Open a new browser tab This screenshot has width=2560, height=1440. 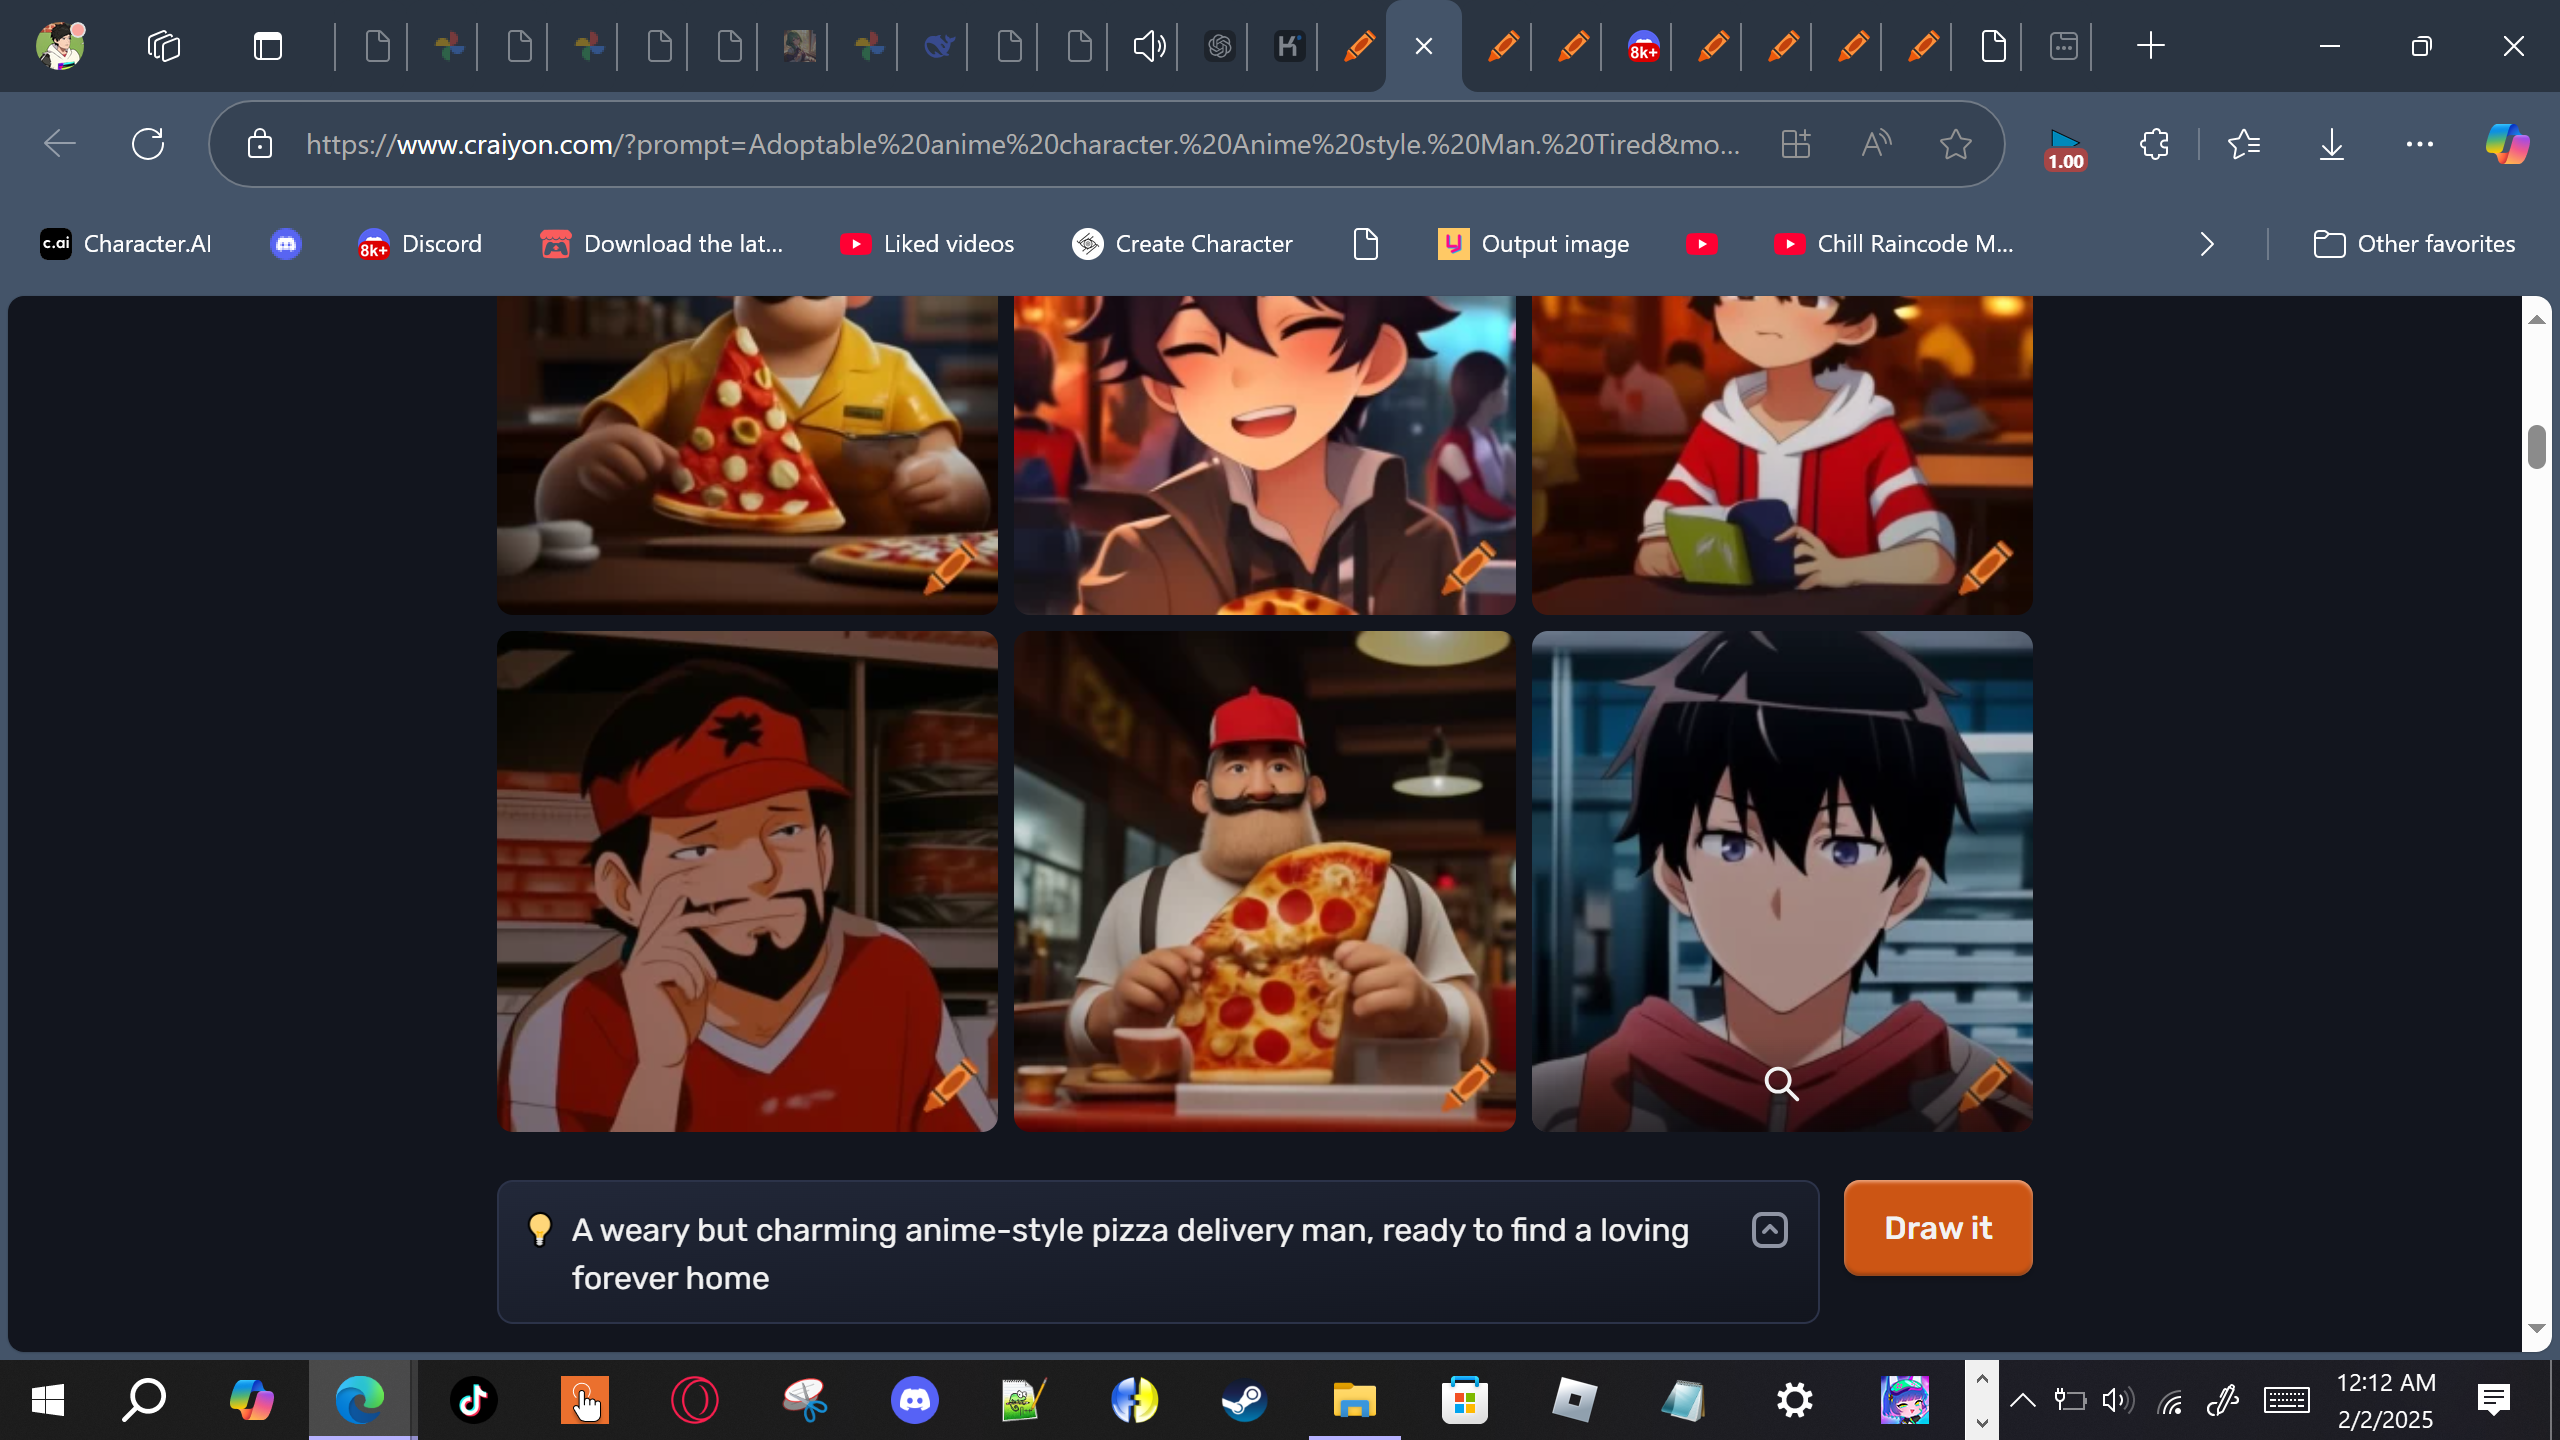2150,46
